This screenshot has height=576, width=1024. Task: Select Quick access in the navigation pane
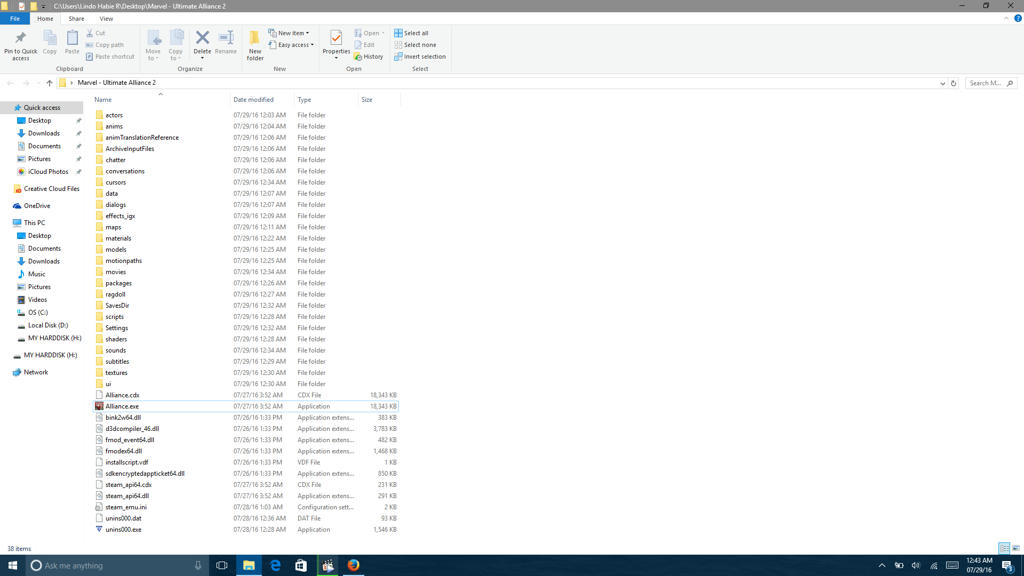(42, 108)
